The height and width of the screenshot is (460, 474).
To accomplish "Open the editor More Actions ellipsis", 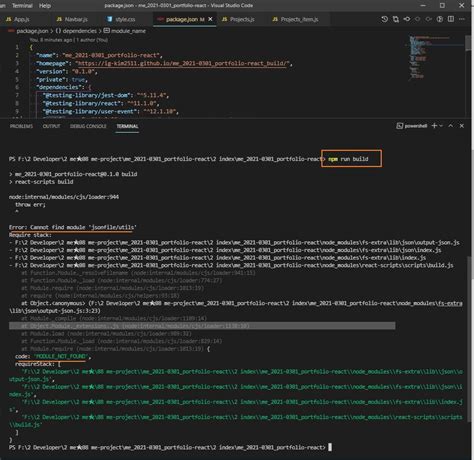I will click(x=462, y=19).
